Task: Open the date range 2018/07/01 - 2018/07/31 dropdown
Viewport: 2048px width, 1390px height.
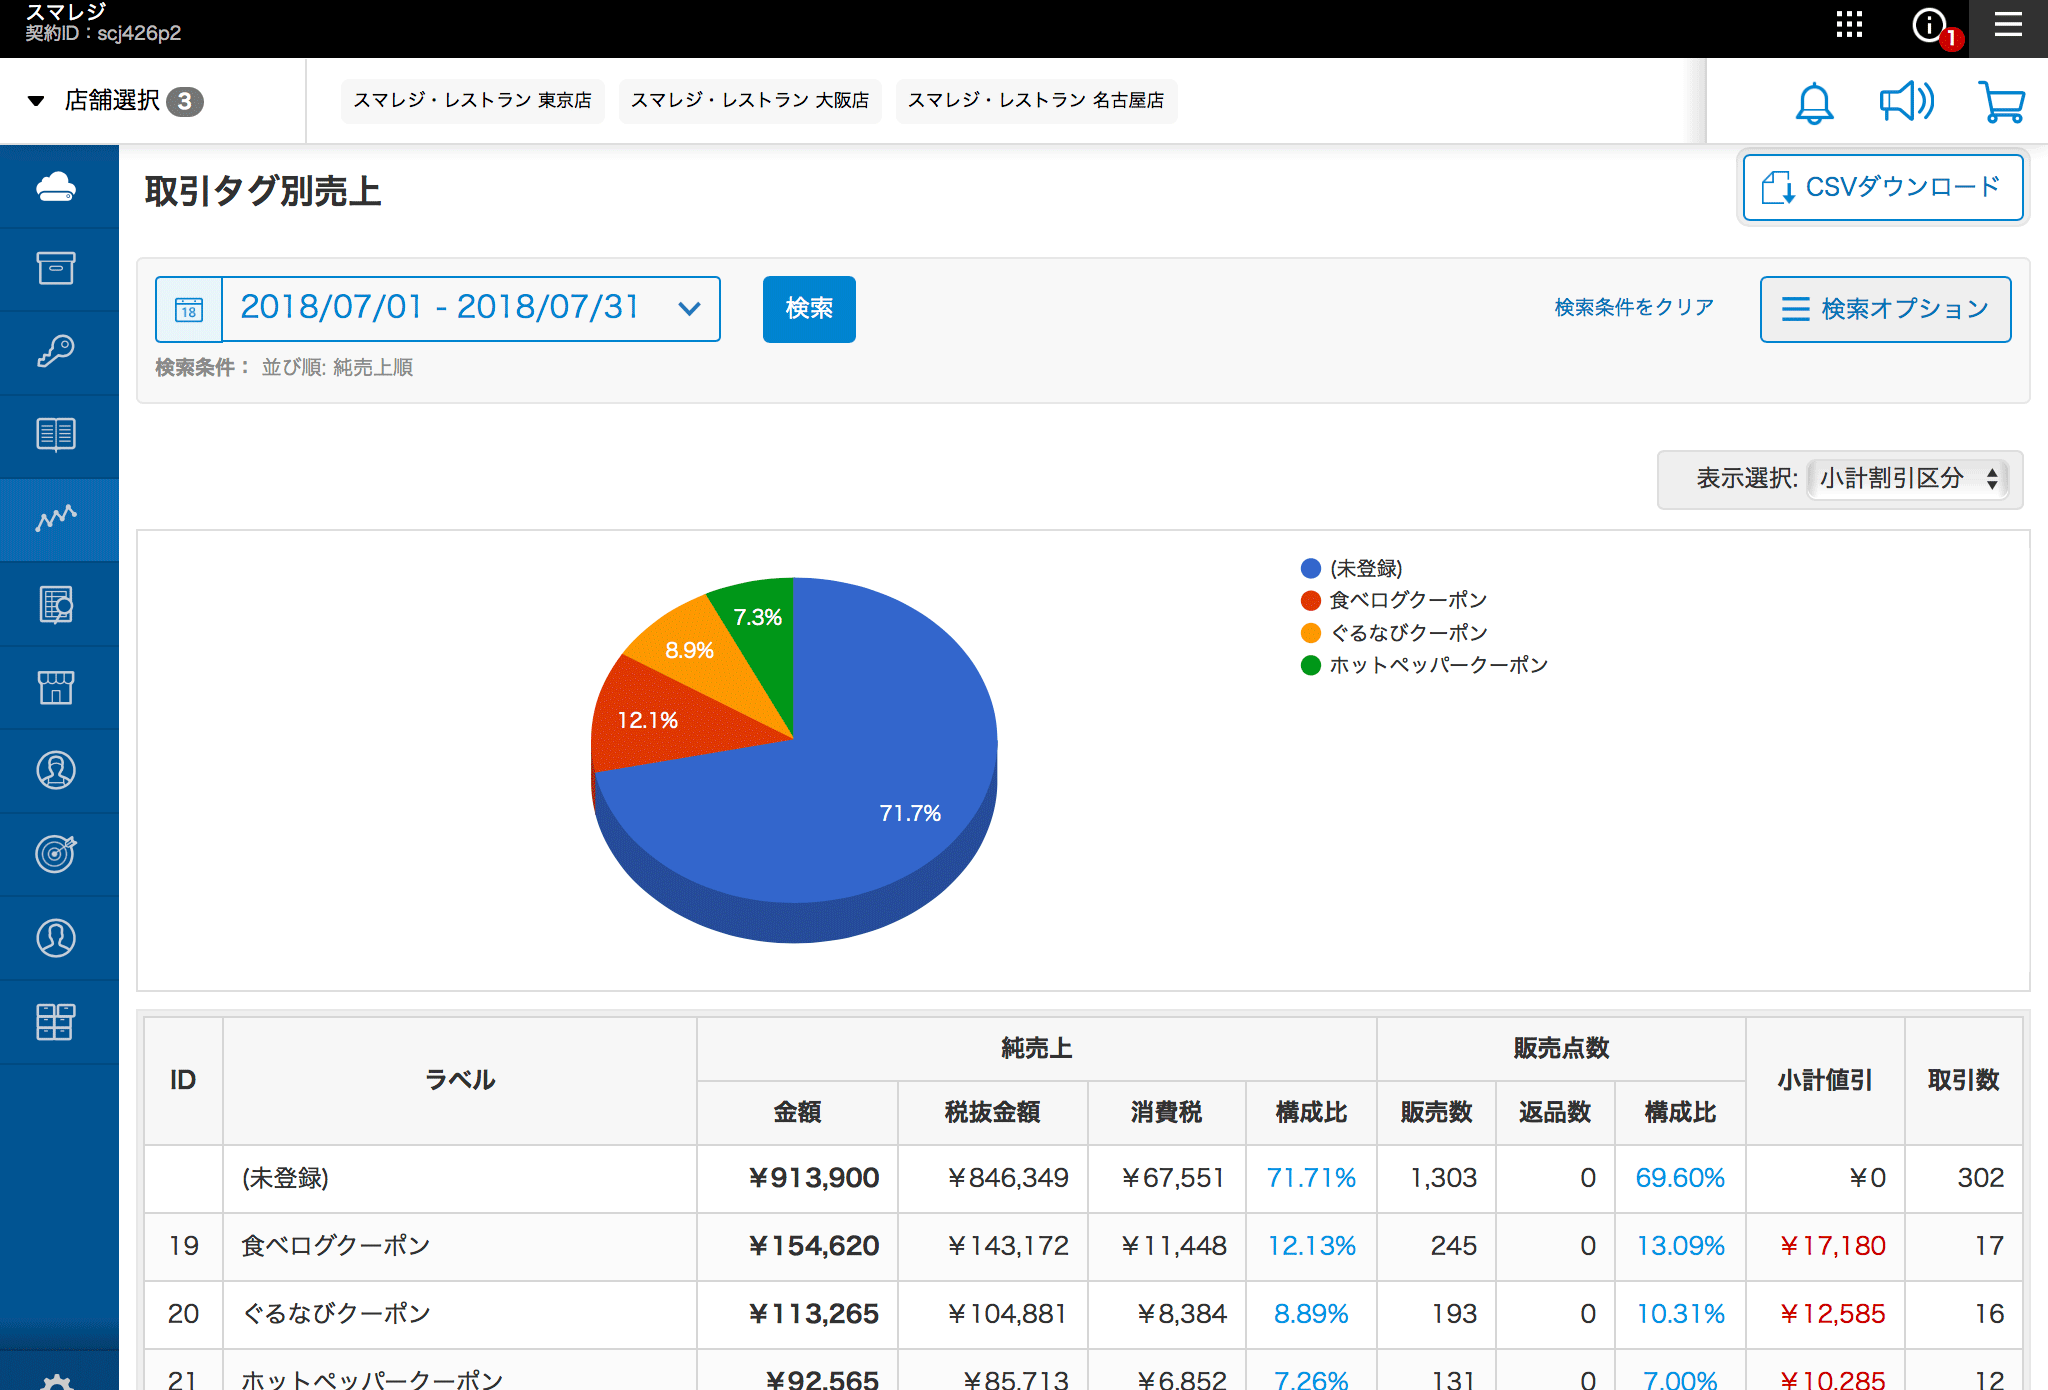Action: click(x=470, y=309)
